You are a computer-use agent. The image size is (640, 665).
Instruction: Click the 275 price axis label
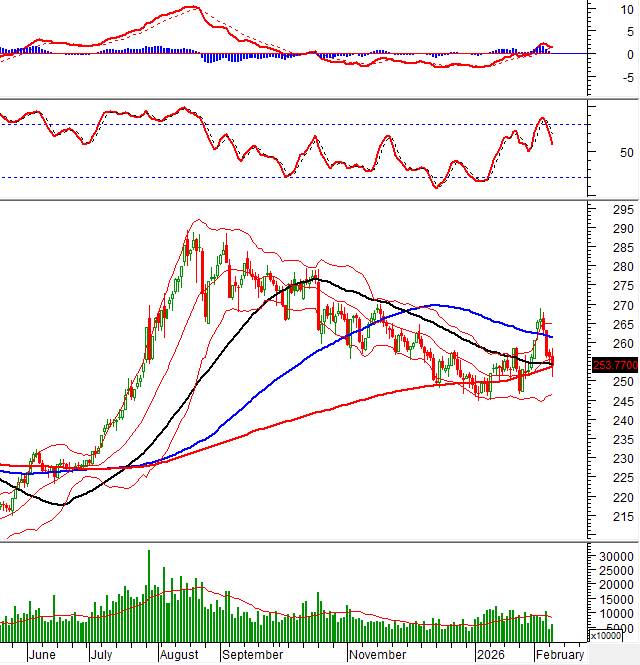click(x=623, y=286)
